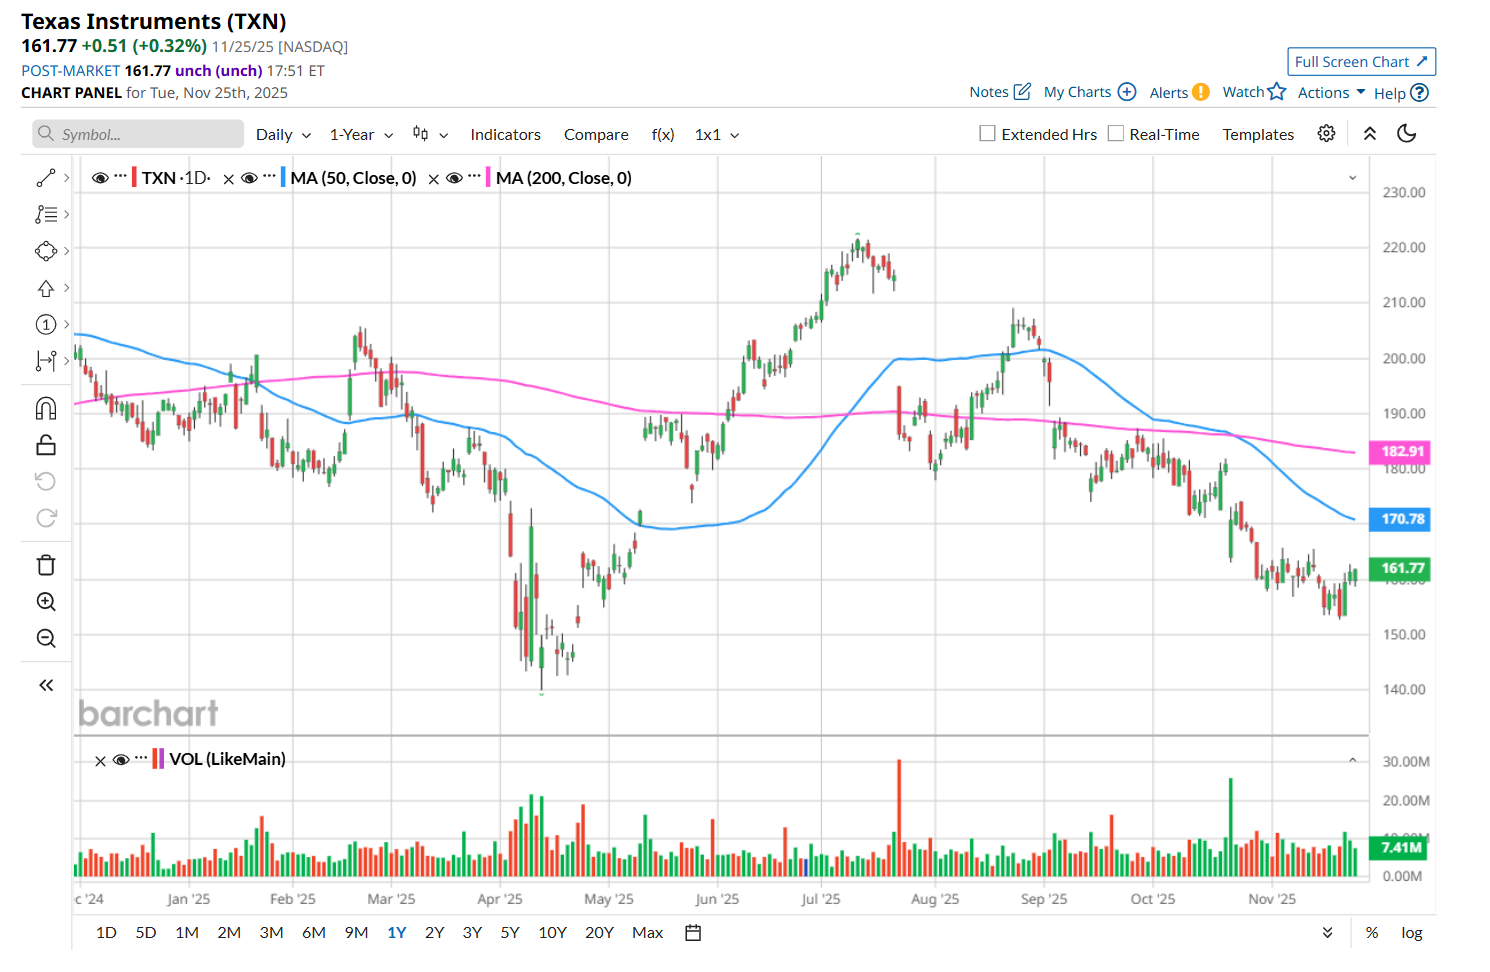Open the chart settings gear
This screenshot has width=1490, height=972.
tap(1326, 134)
